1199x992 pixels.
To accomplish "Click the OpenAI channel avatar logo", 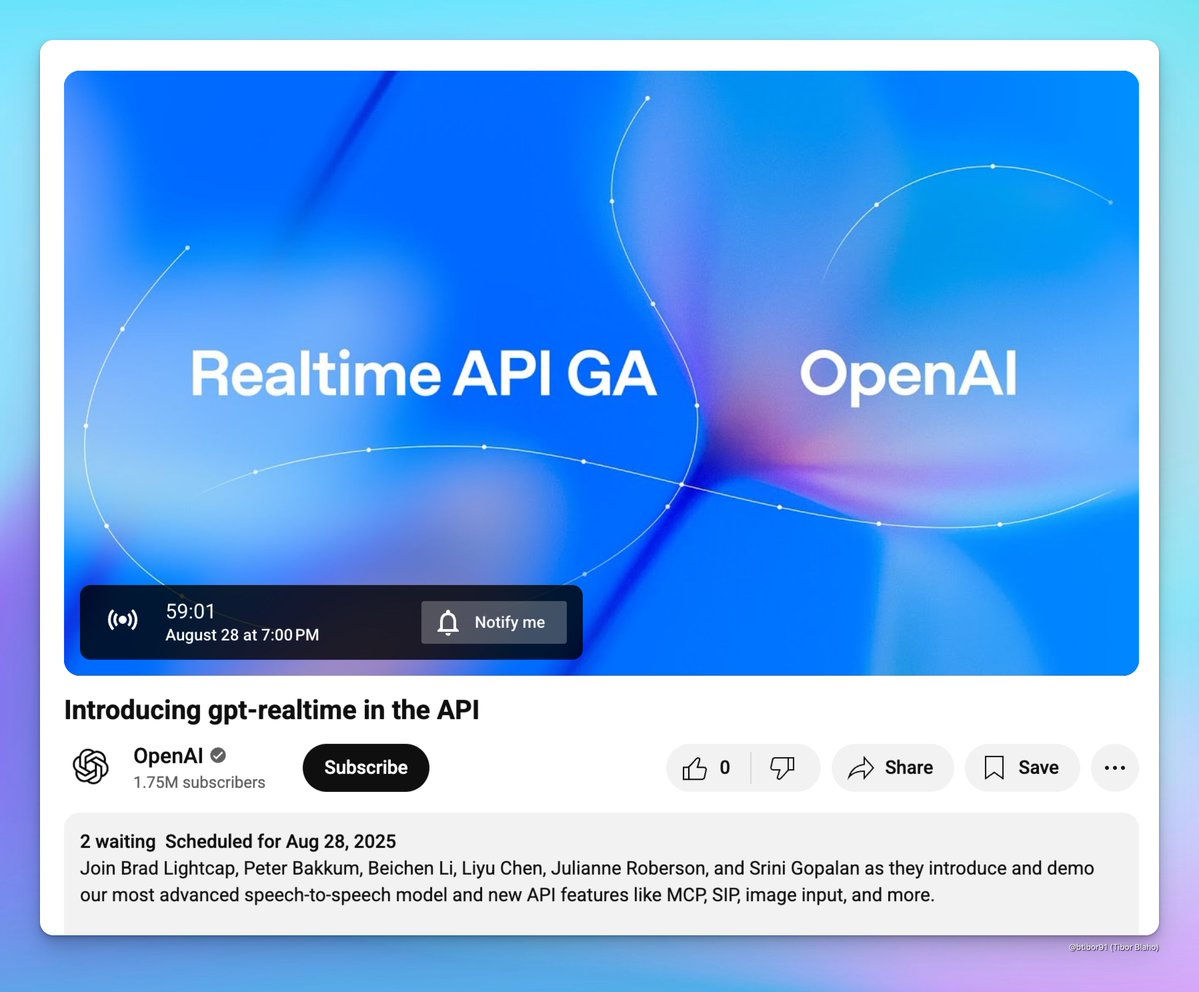I will point(91,767).
